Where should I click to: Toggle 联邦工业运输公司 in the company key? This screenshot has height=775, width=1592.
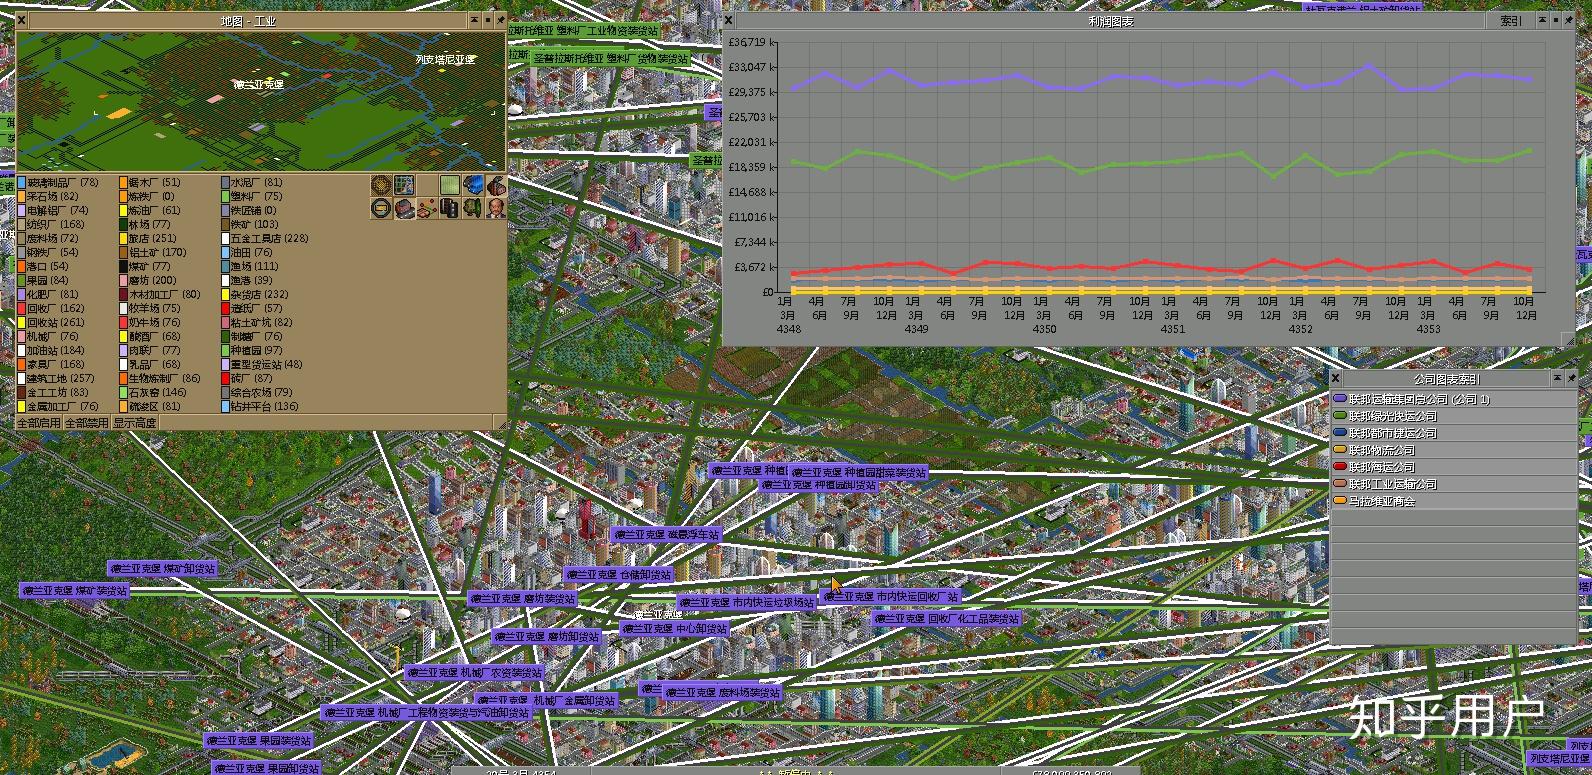pos(1454,484)
